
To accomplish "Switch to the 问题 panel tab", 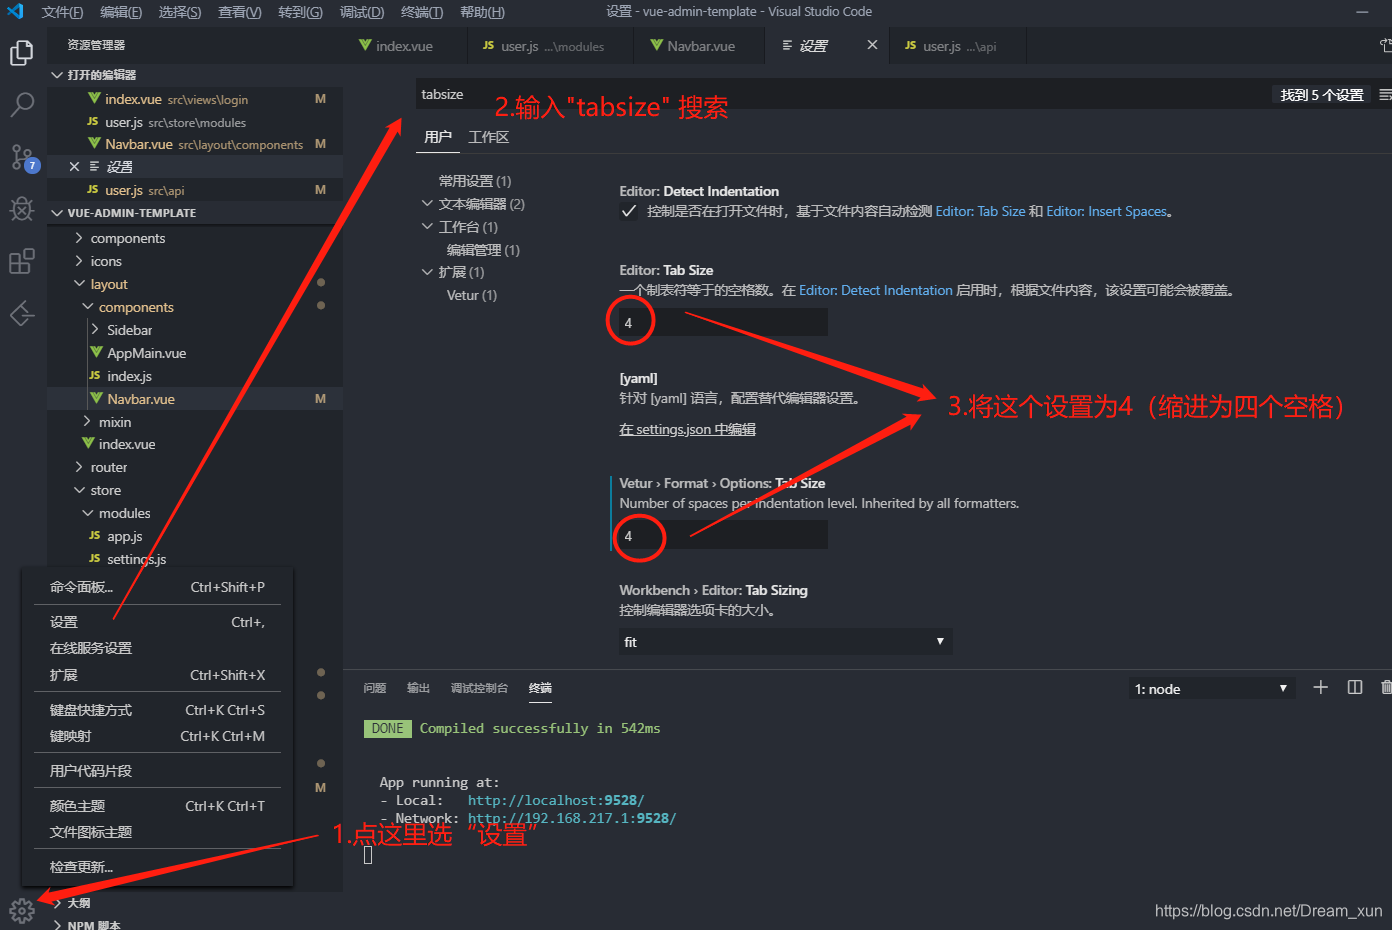I will (375, 688).
